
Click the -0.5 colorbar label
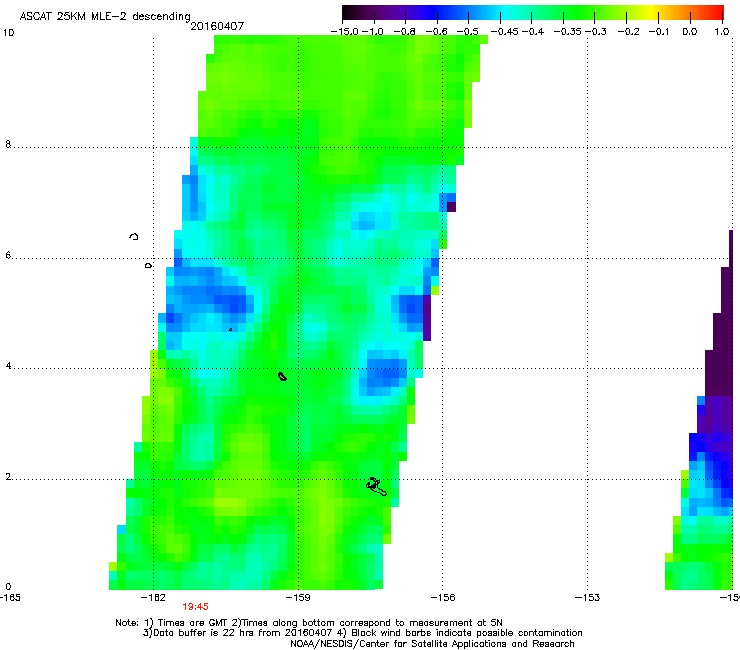click(468, 32)
